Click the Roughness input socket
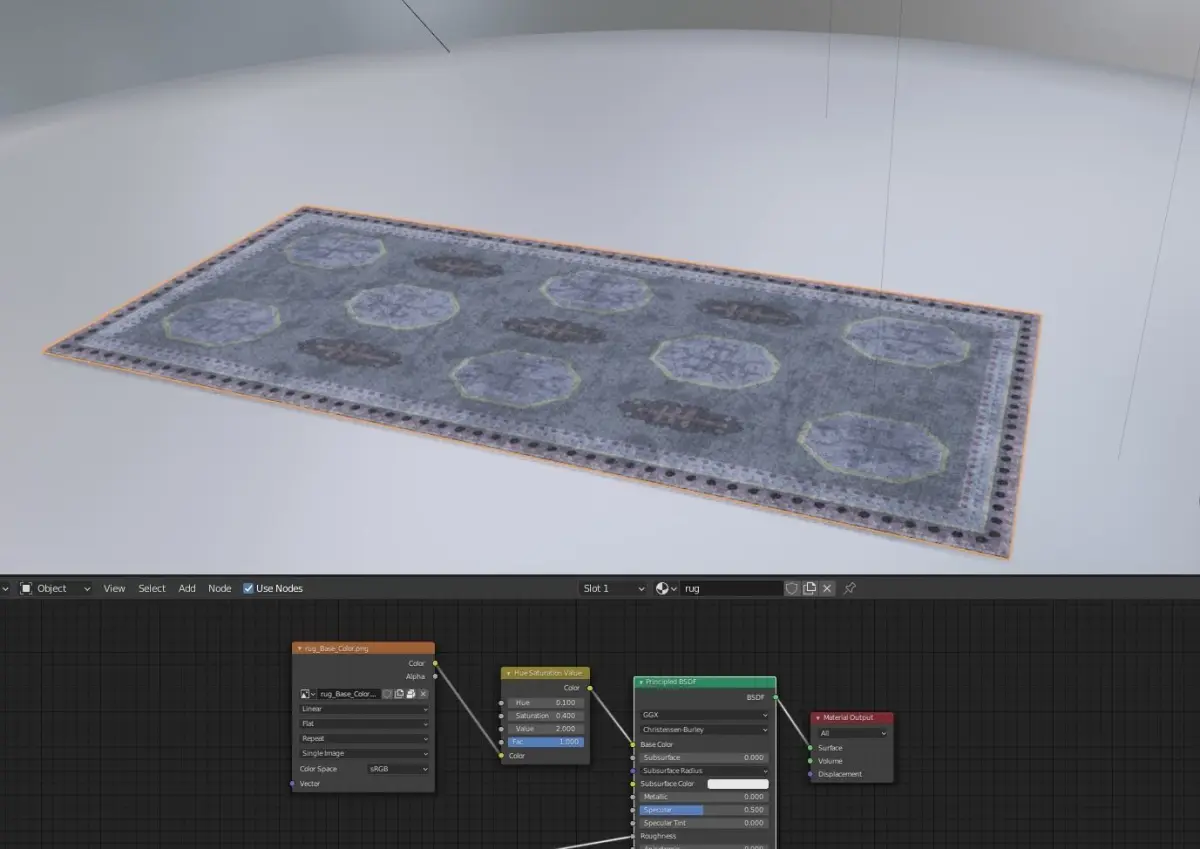 click(633, 836)
